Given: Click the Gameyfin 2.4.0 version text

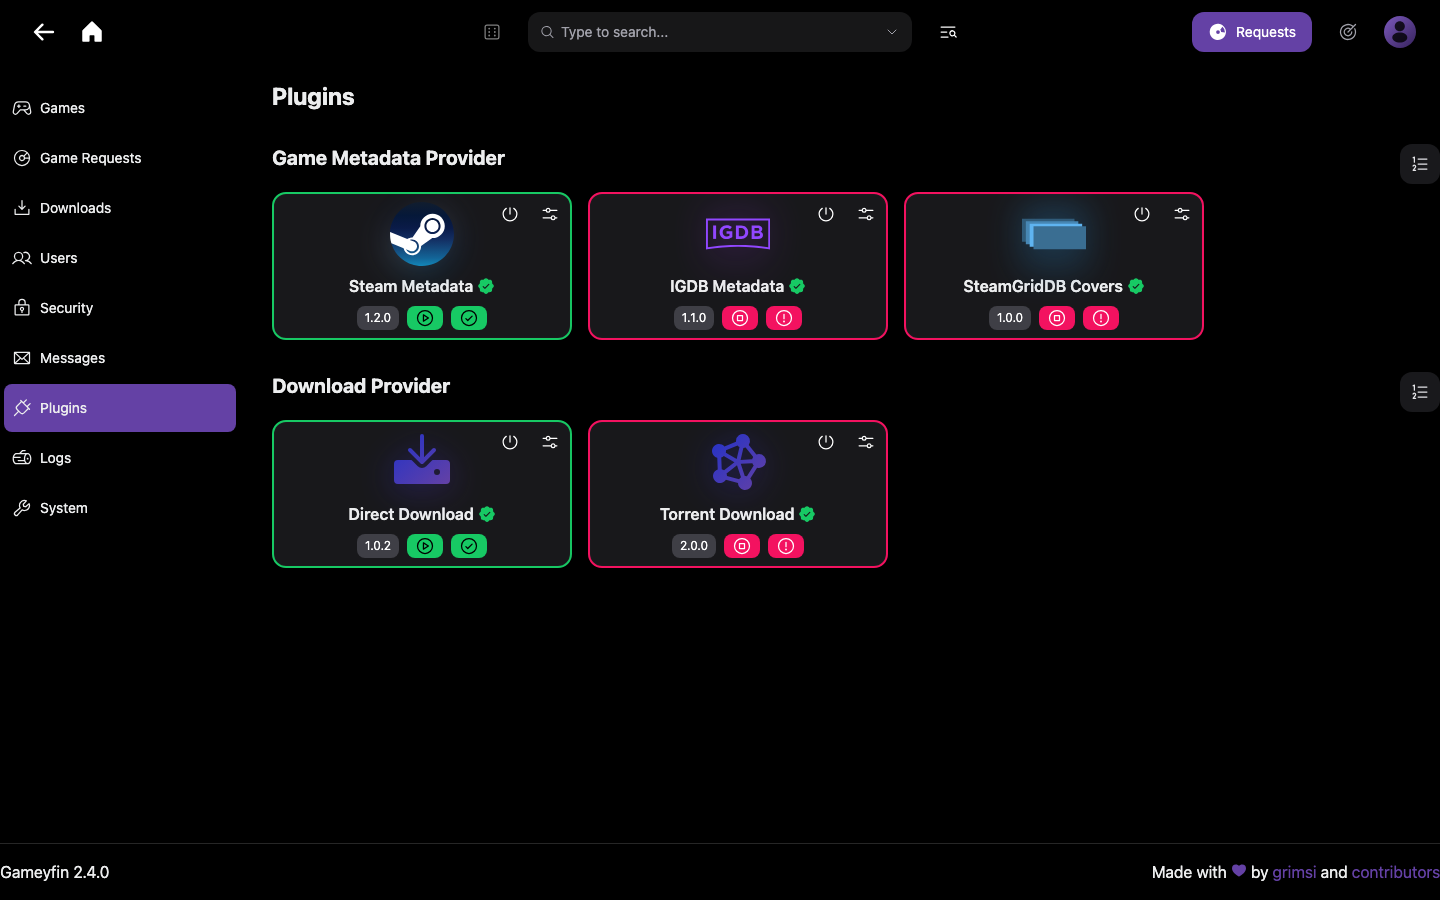Looking at the screenshot, I should (x=55, y=872).
